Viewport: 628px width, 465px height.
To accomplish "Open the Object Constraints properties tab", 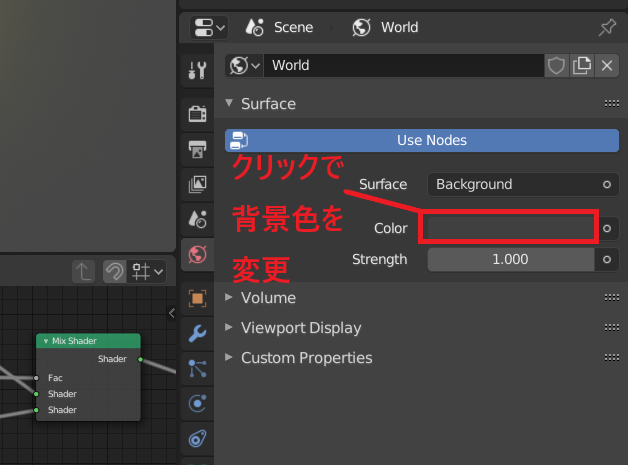I will [197, 439].
